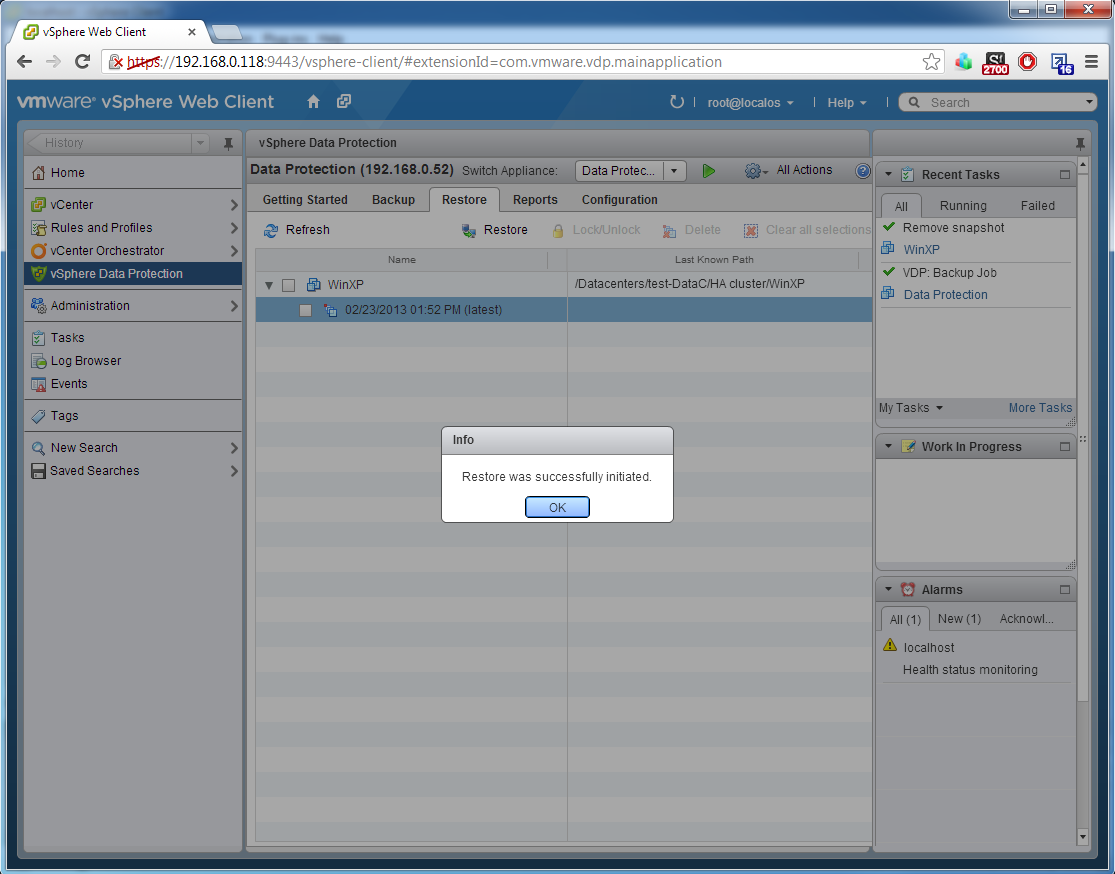Open Tags in navigator
The image size is (1115, 874).
133,415
